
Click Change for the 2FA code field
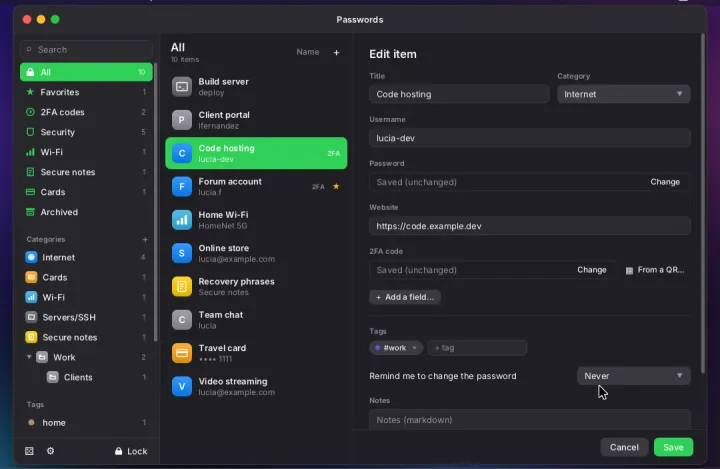(591, 270)
